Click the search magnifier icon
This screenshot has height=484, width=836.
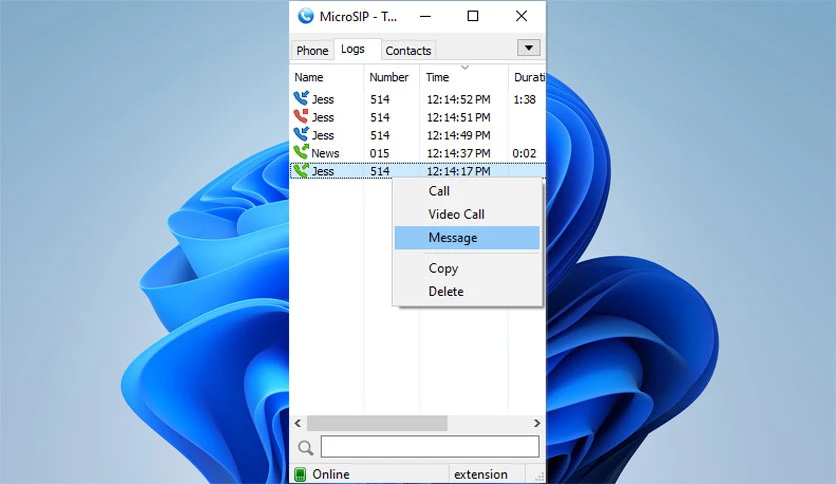[x=306, y=448]
